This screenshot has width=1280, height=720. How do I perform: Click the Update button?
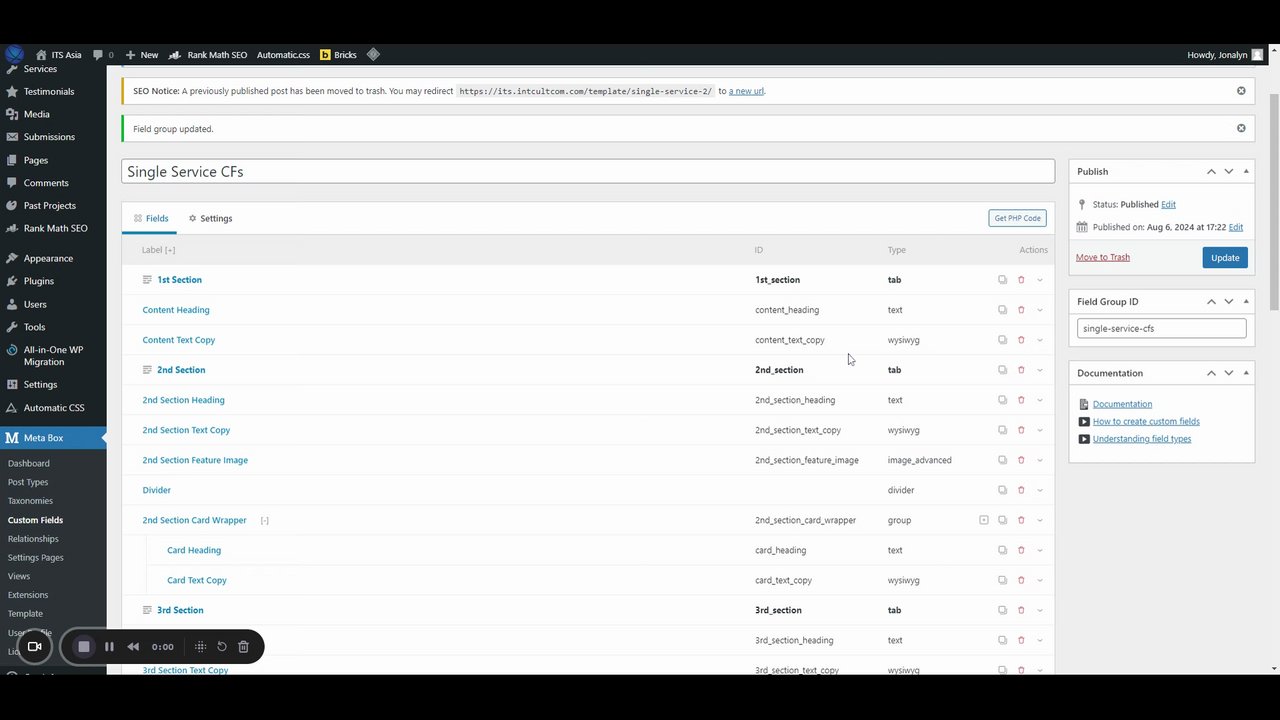click(x=1225, y=257)
